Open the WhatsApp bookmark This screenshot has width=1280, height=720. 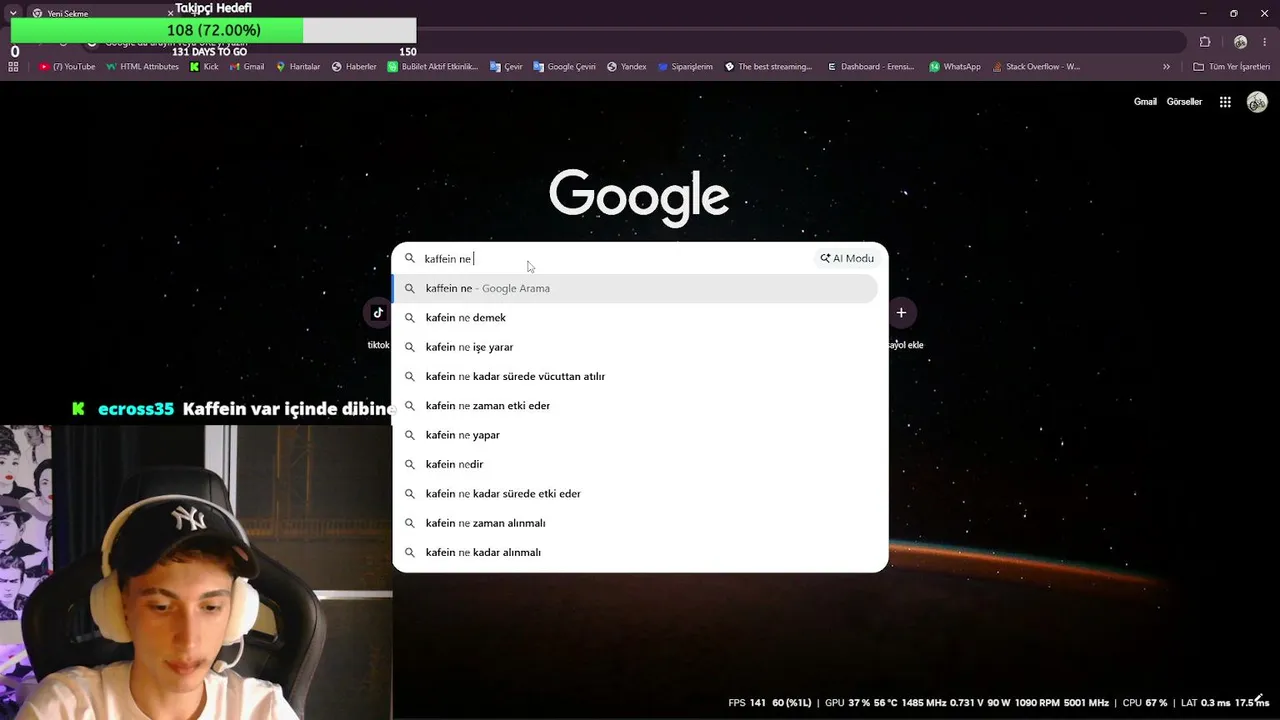click(x=955, y=67)
